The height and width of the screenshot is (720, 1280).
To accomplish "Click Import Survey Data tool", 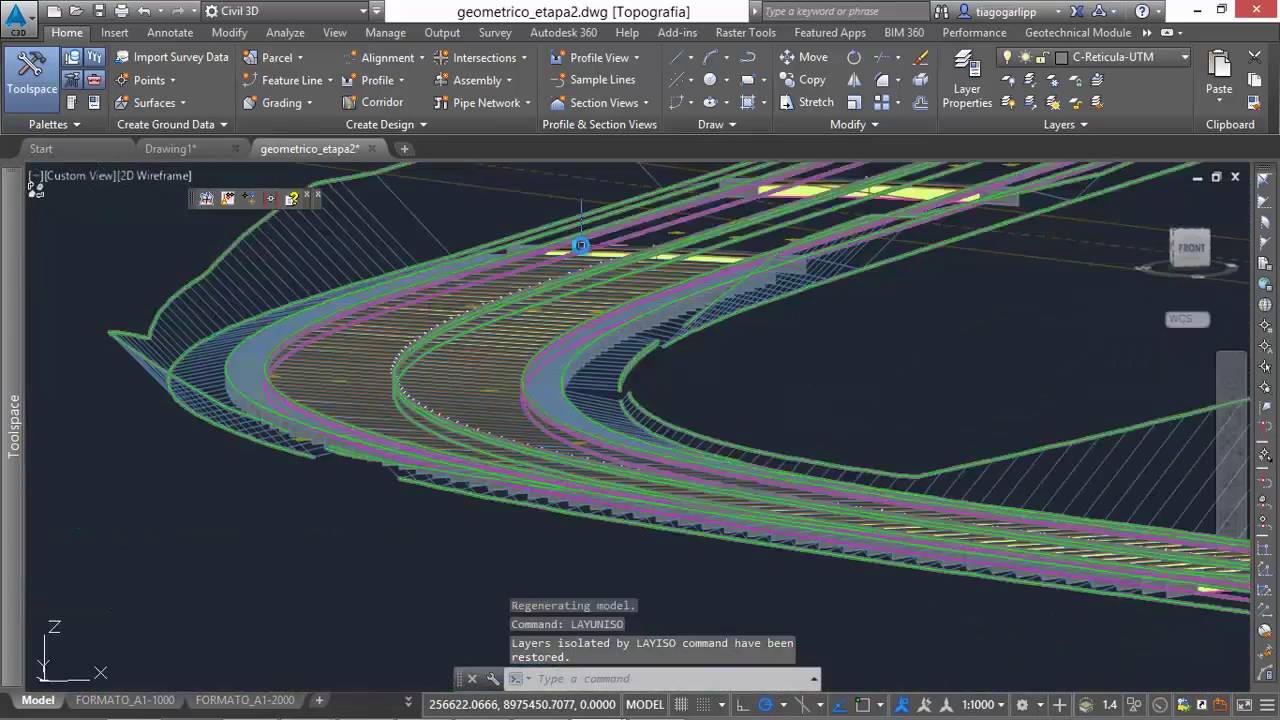I will pos(172,57).
